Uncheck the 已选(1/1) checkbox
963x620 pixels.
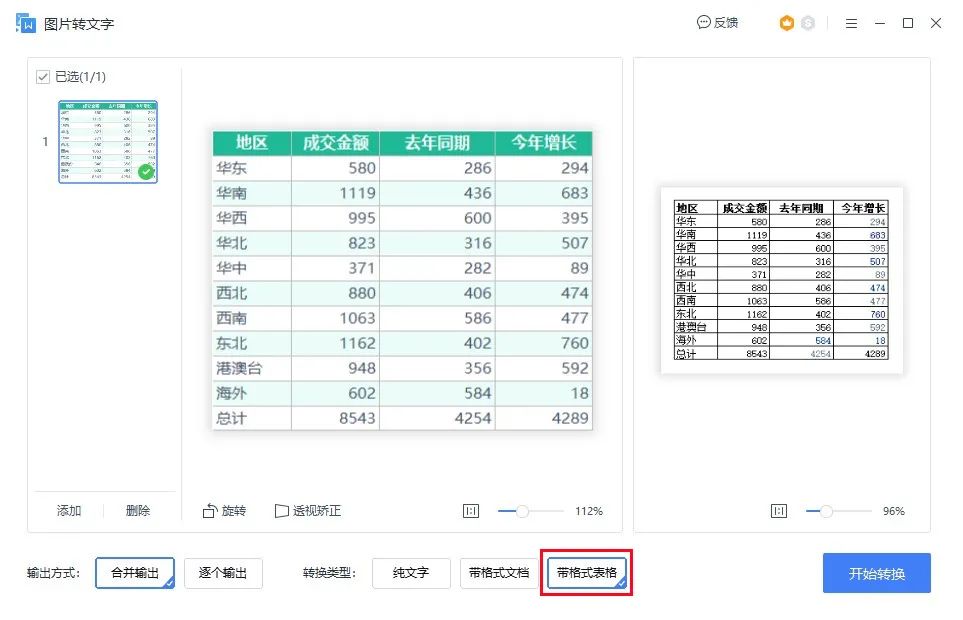coord(42,76)
